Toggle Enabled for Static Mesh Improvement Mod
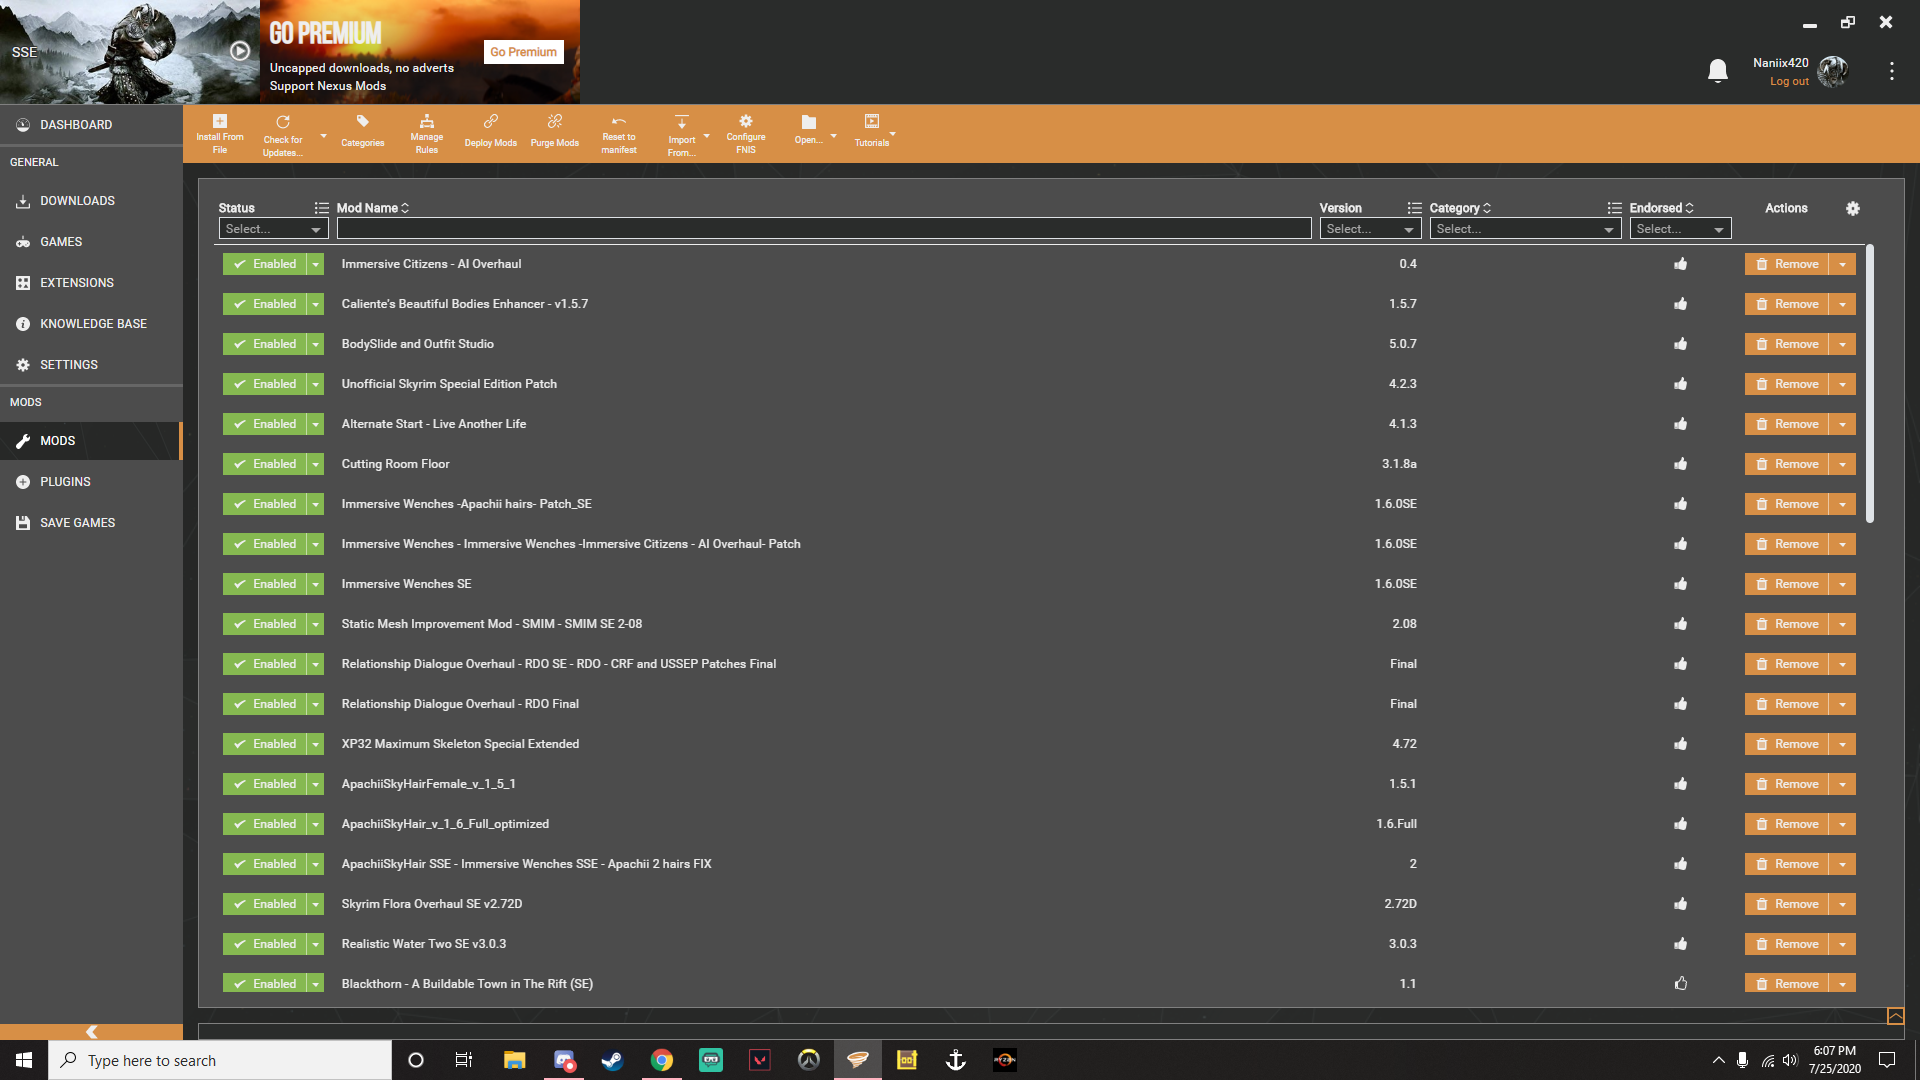 click(265, 624)
